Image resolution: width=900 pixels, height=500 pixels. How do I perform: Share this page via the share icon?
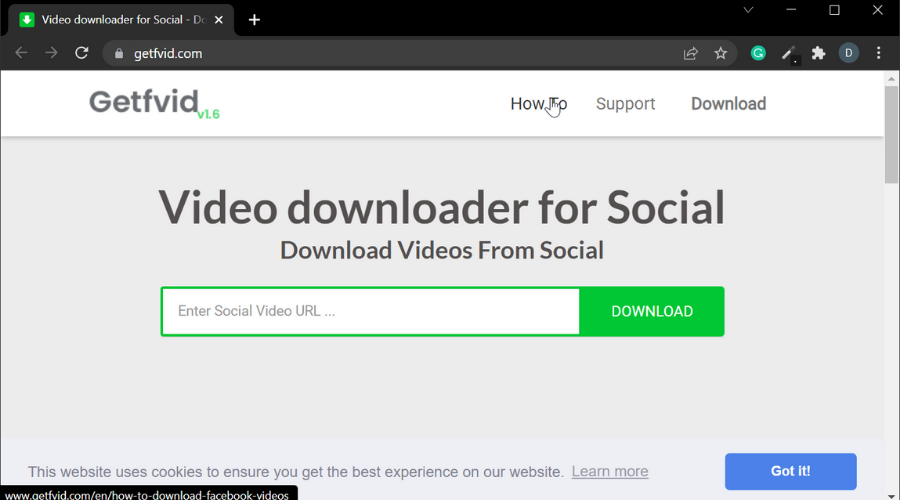(690, 53)
